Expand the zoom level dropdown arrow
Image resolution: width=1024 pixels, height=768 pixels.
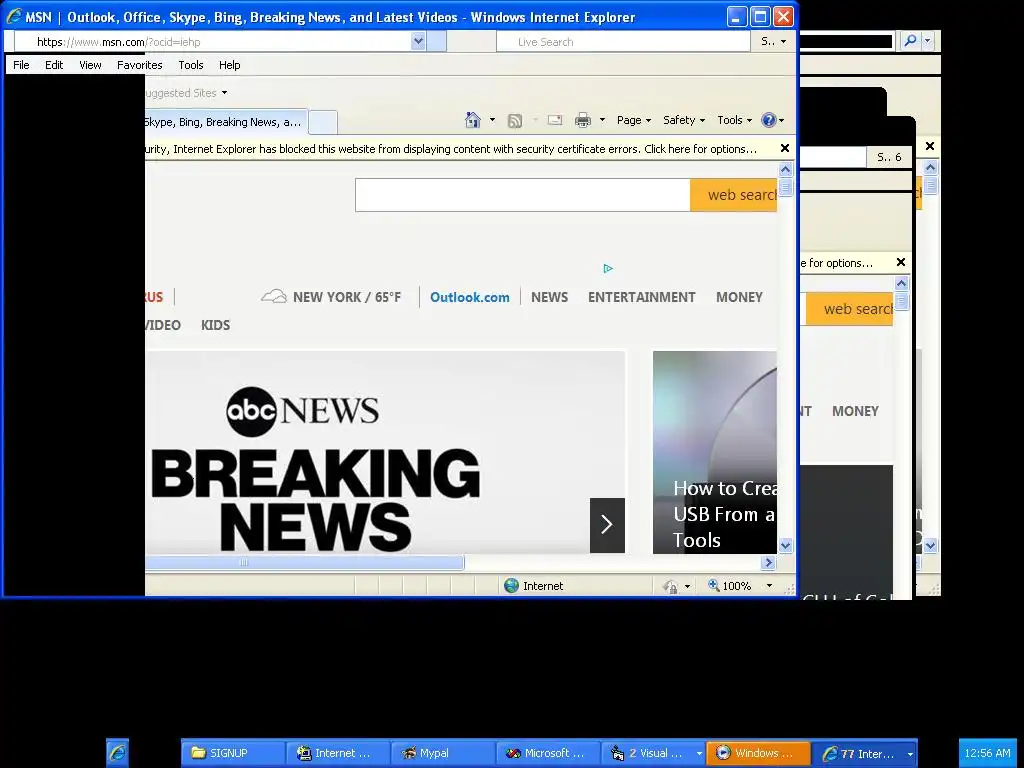click(x=769, y=586)
